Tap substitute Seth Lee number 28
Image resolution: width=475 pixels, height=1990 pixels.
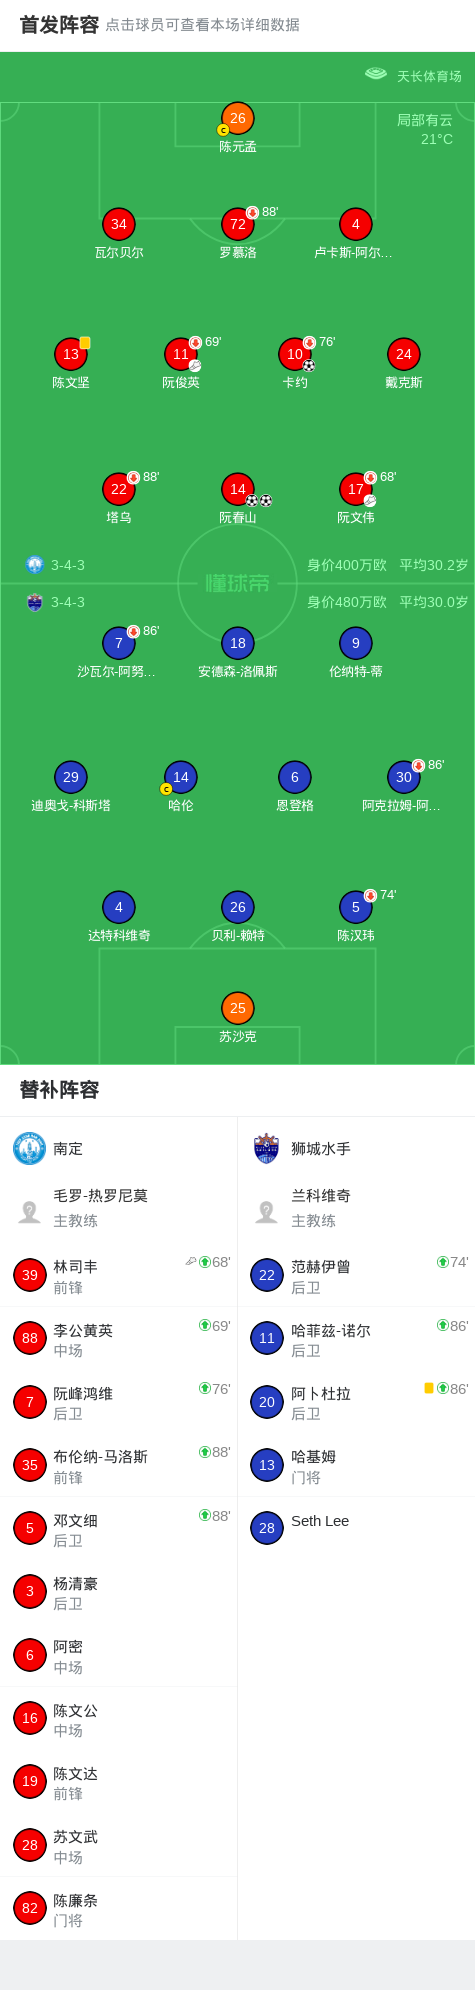356,1528
